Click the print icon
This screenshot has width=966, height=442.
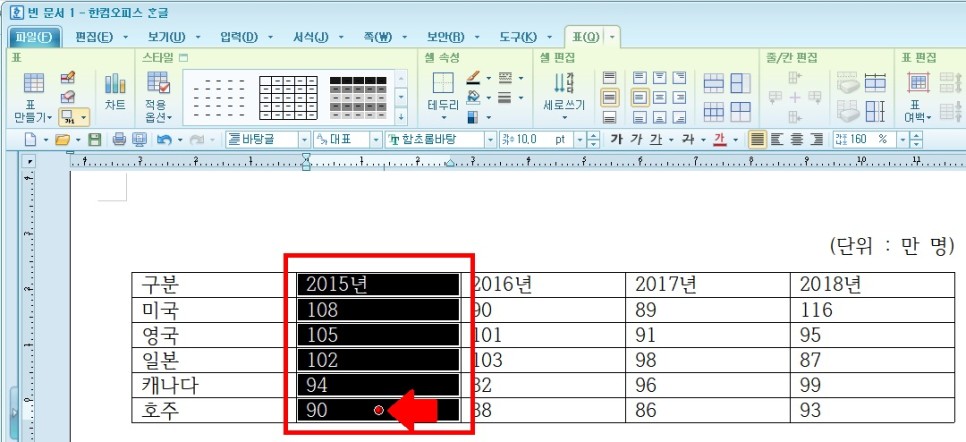(x=120, y=140)
